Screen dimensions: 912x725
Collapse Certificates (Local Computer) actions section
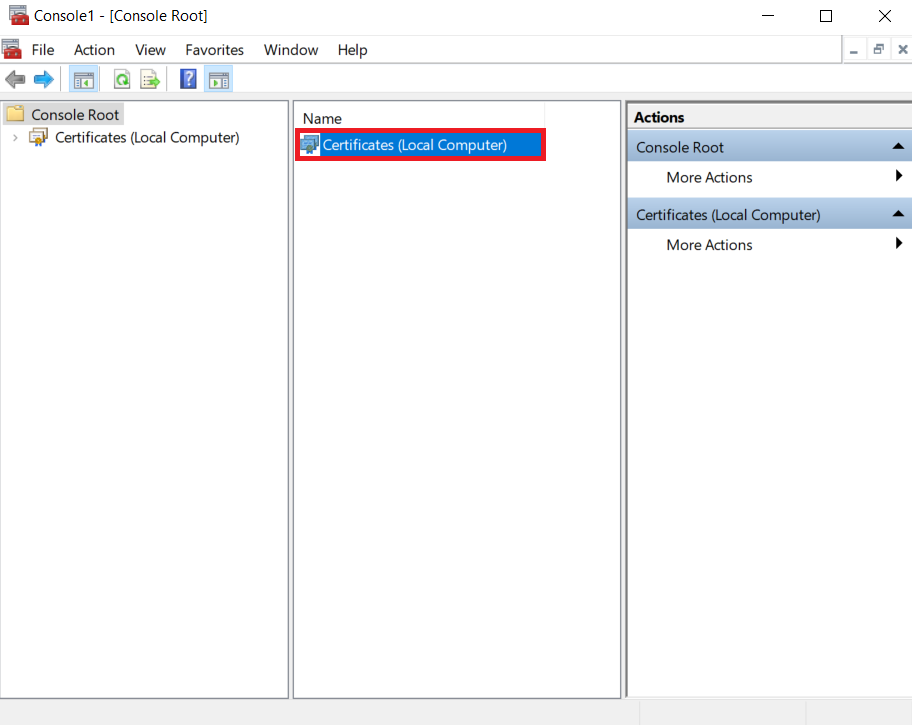(898, 214)
